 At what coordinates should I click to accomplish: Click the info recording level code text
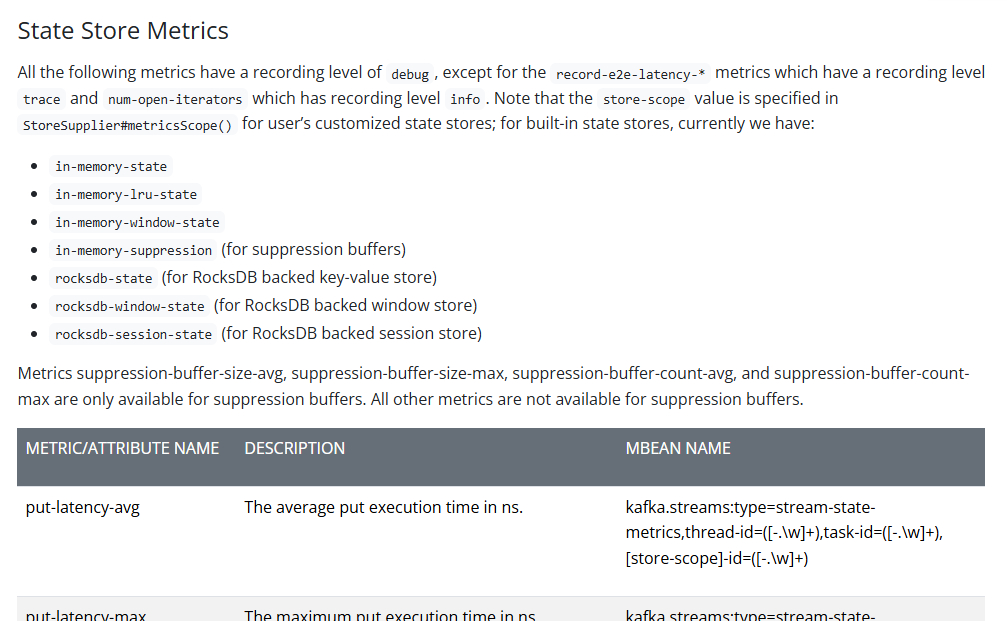pyautogui.click(x=465, y=99)
